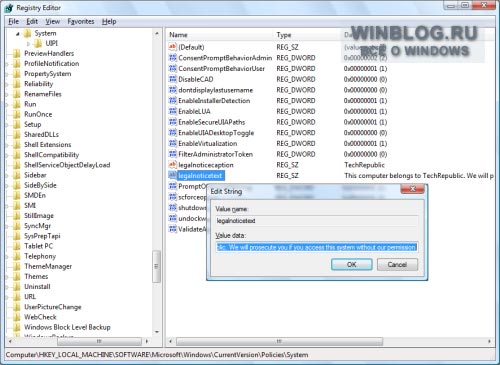Click the string icon beside (Default)

(173, 47)
